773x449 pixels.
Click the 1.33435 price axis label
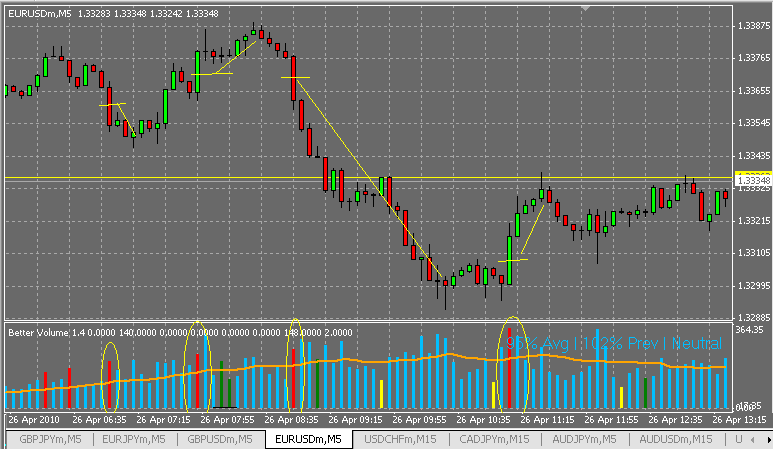coord(754,156)
